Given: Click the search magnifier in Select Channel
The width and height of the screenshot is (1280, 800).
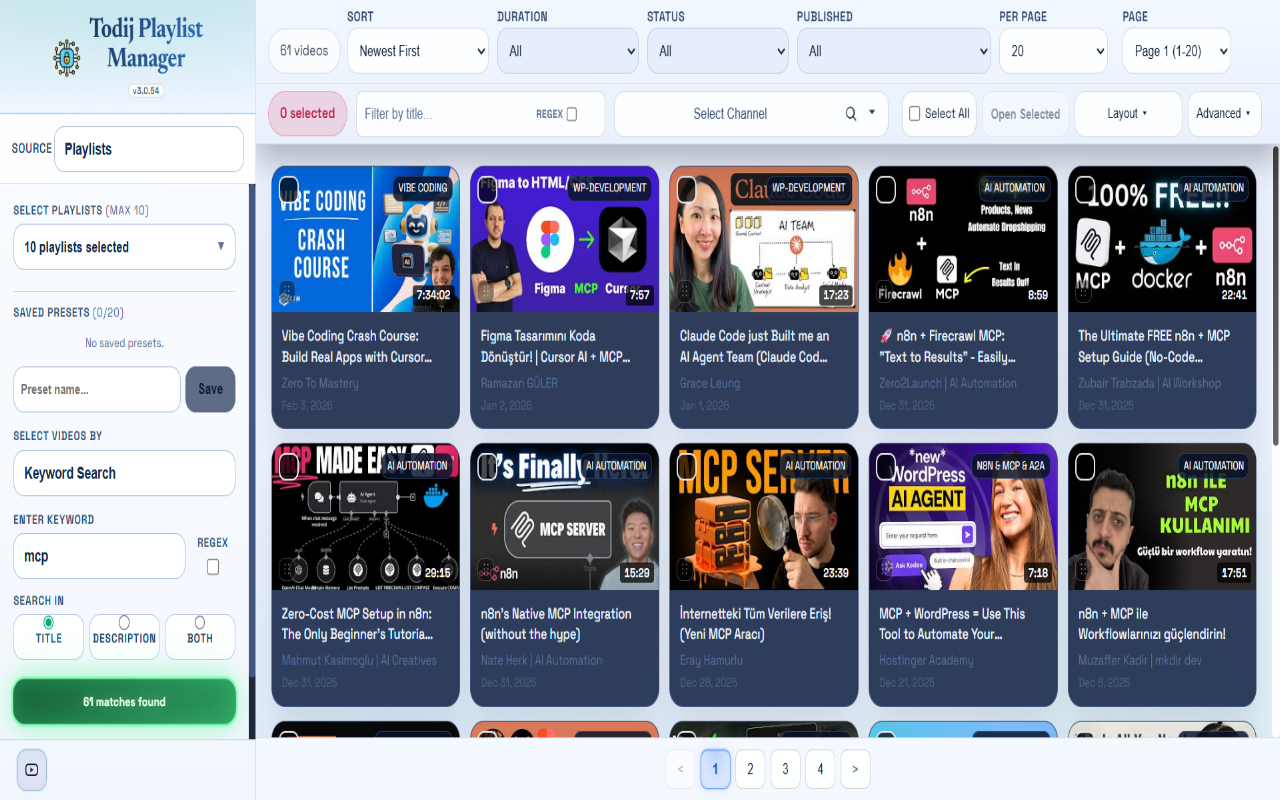Looking at the screenshot, I should tap(851, 114).
